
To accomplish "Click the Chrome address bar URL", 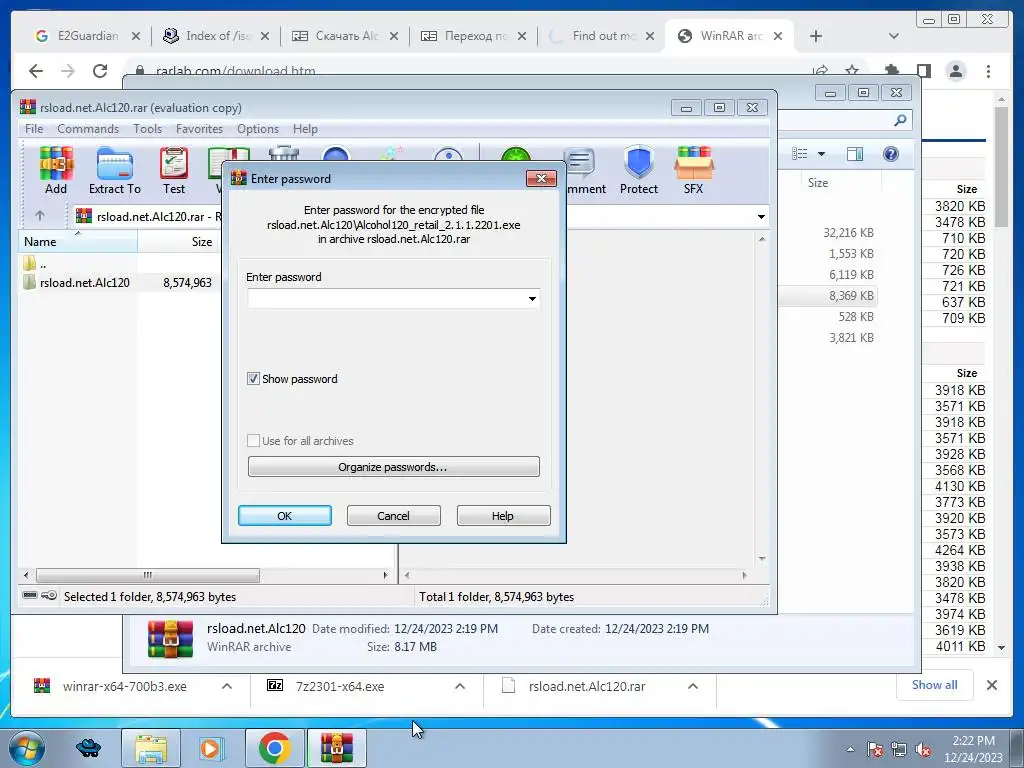I will (x=235, y=71).
